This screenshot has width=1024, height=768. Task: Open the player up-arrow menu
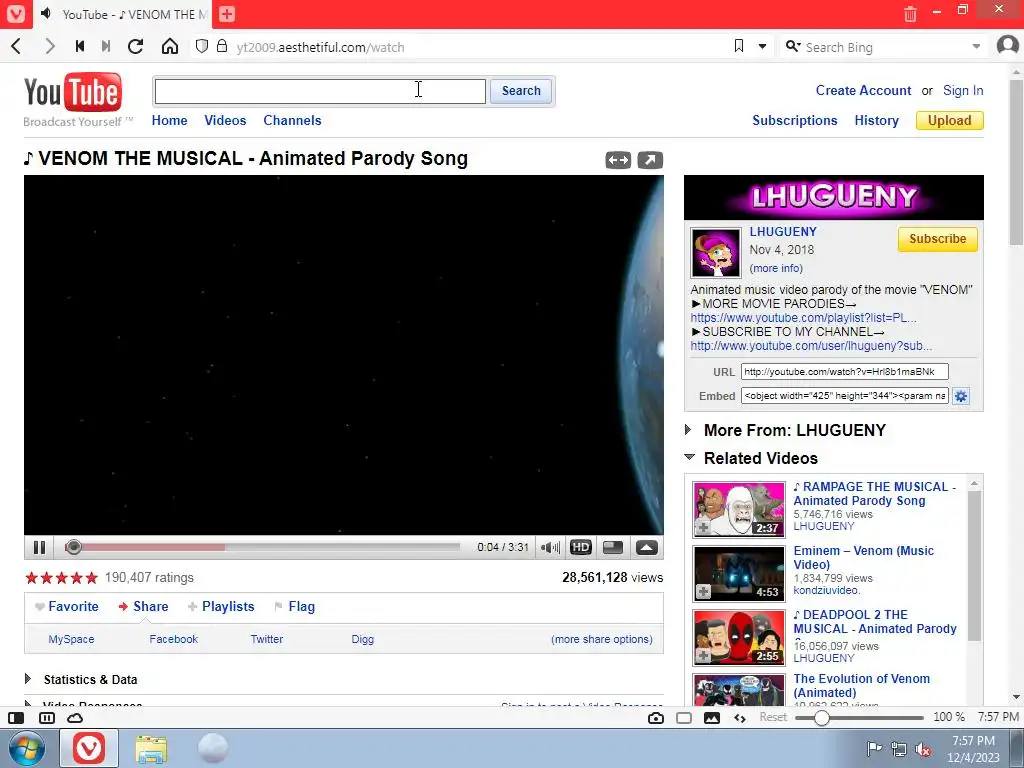coord(647,547)
